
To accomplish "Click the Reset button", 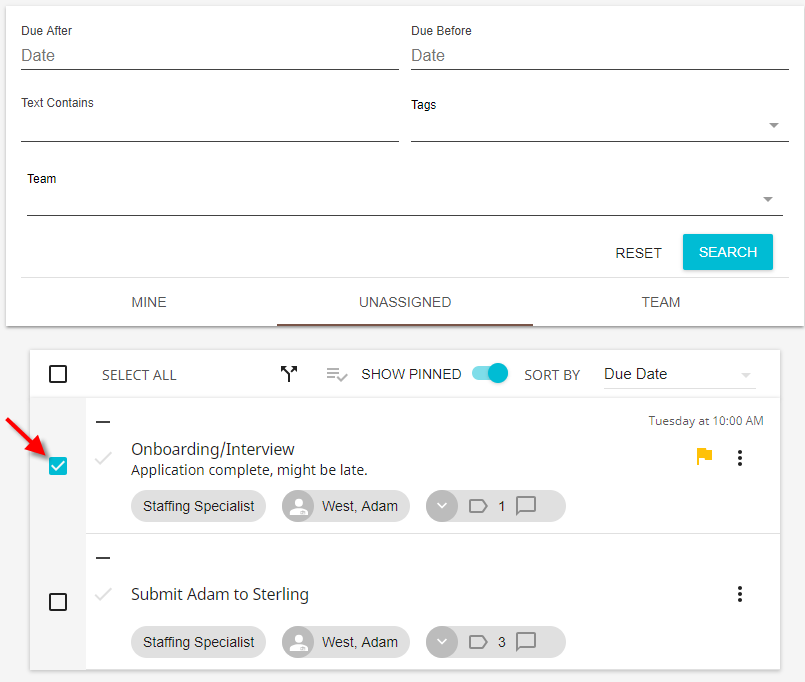I will tap(638, 253).
